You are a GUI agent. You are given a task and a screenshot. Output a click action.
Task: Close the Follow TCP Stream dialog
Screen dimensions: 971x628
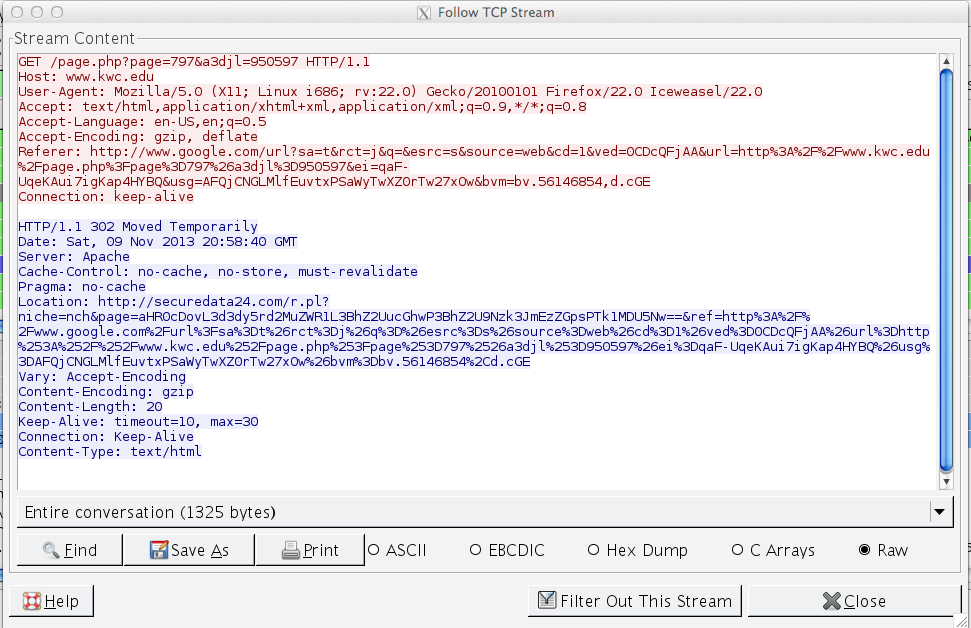pyautogui.click(x=854, y=601)
